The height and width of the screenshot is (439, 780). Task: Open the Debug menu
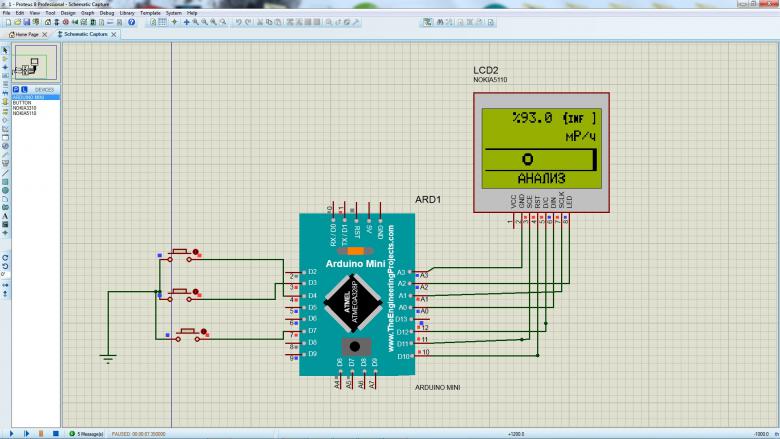click(x=106, y=13)
